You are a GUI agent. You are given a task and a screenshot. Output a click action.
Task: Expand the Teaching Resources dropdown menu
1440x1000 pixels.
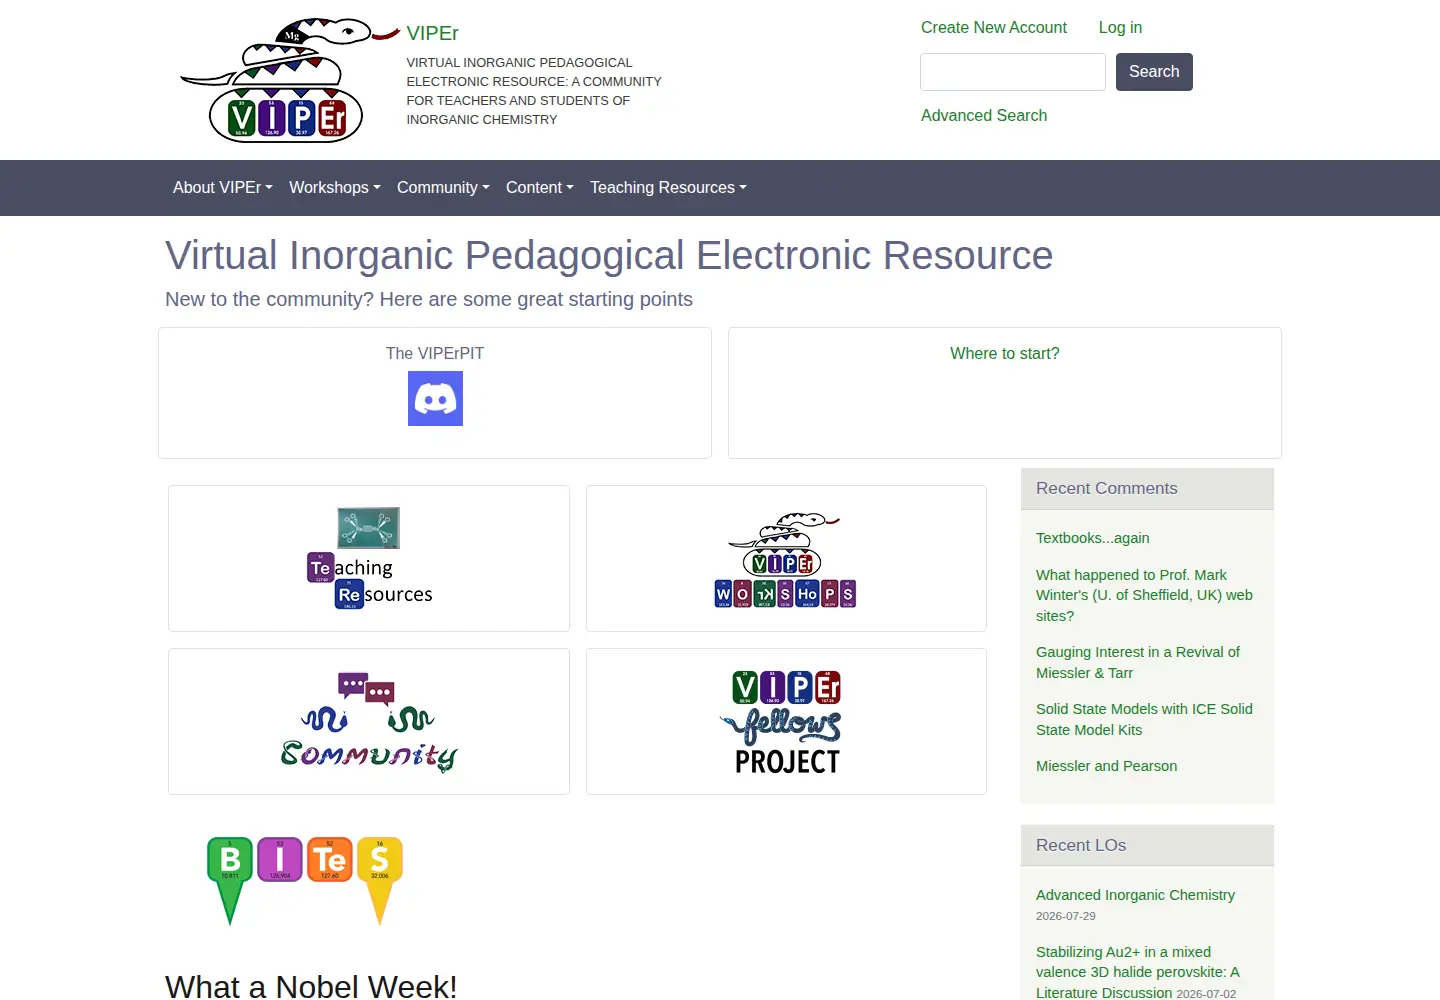point(668,188)
